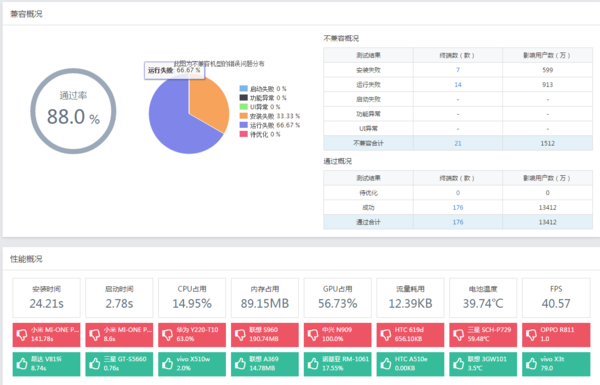Open the 176 link in 通过合计 row
Screen dimensions: 600x385
click(x=458, y=222)
